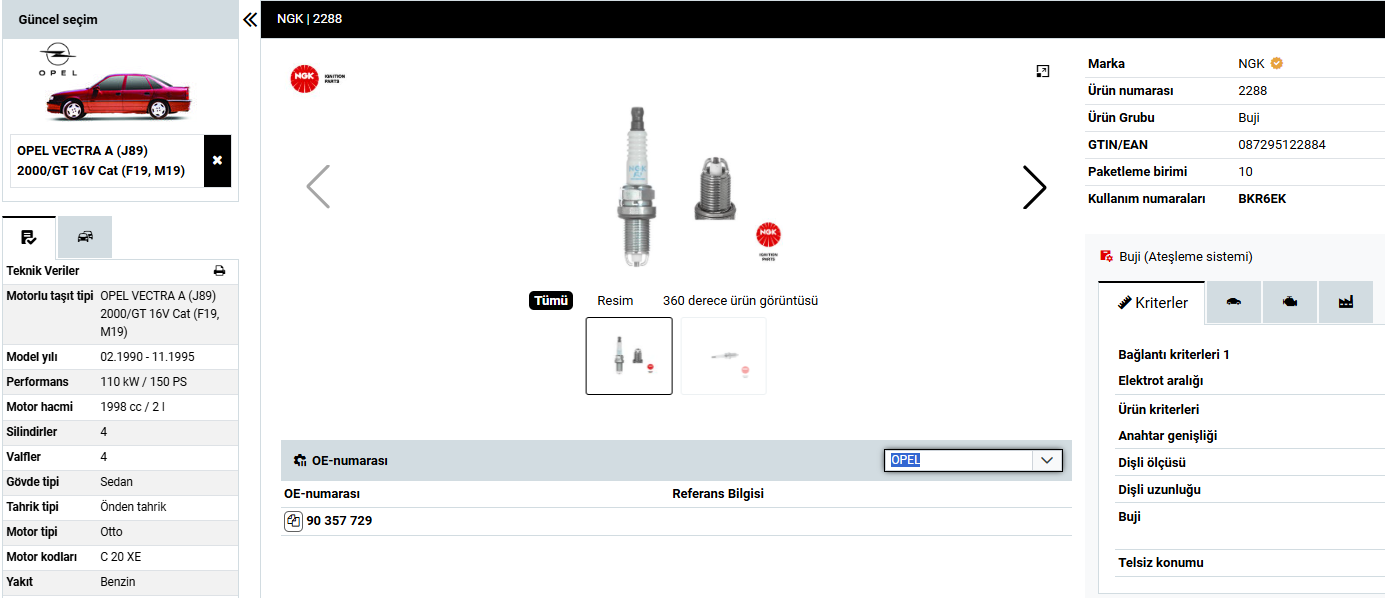
Task: Select the GTIN value 087295122884
Action: 1282,145
